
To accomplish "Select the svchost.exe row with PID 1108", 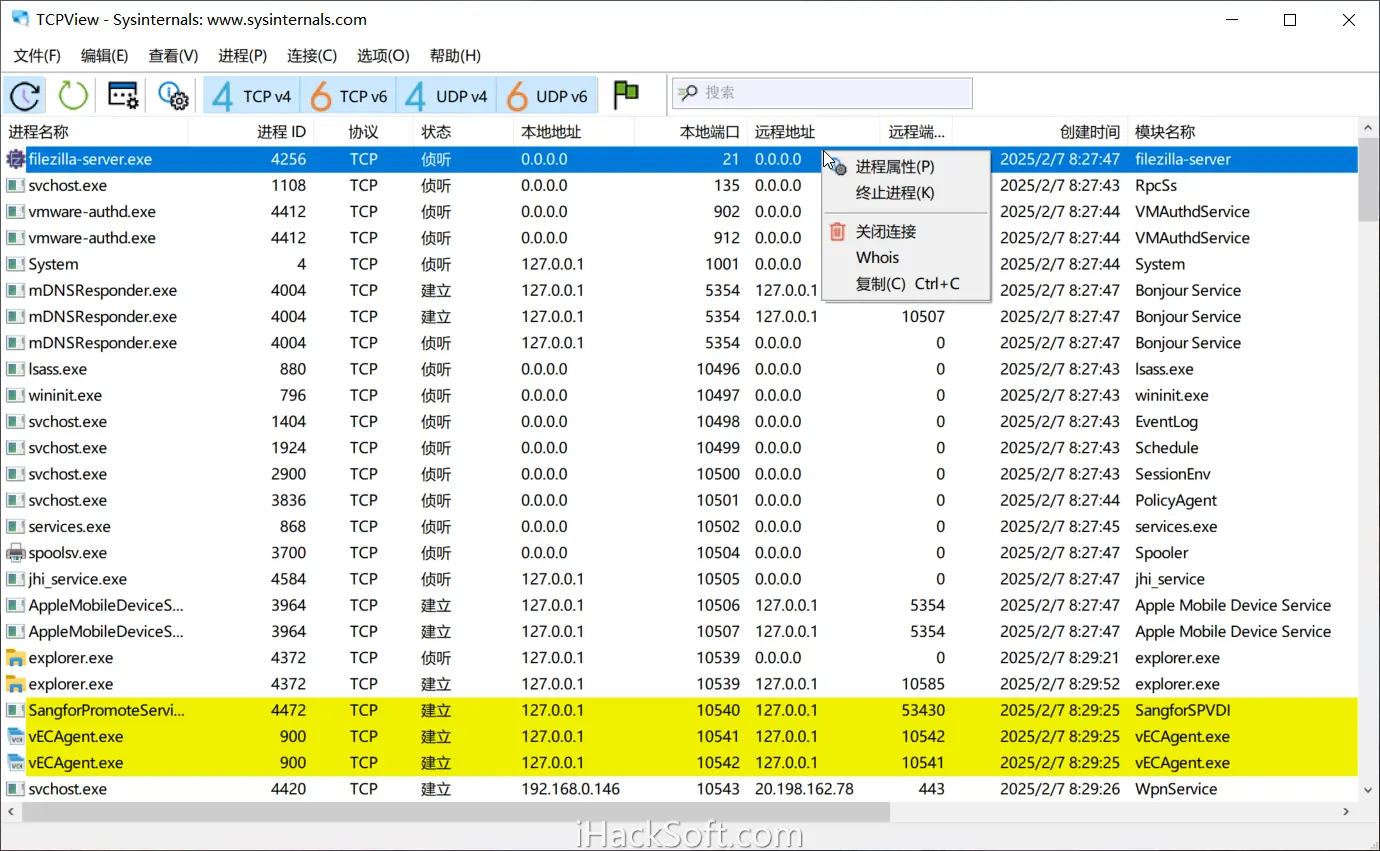I will pyautogui.click(x=680, y=186).
